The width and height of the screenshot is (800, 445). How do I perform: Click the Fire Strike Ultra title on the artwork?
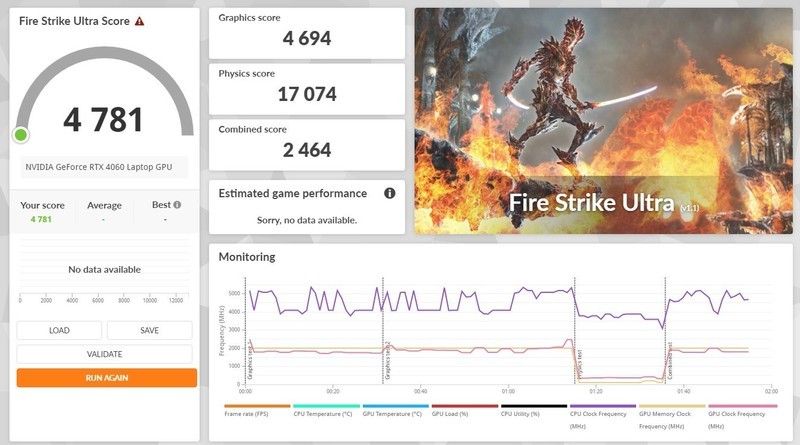(x=592, y=203)
